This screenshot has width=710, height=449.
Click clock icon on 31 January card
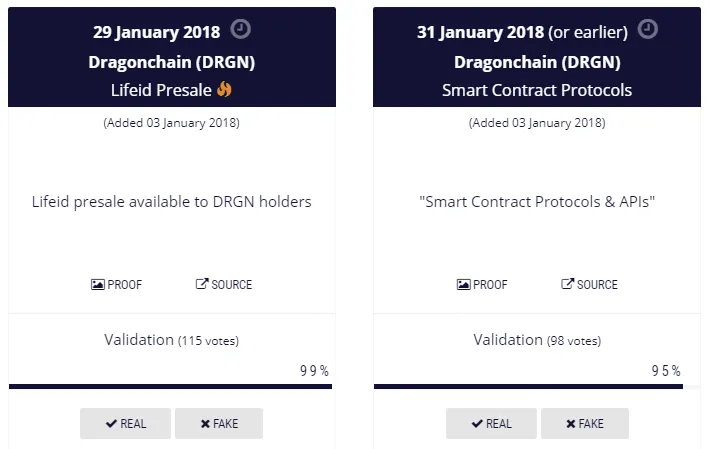click(648, 29)
